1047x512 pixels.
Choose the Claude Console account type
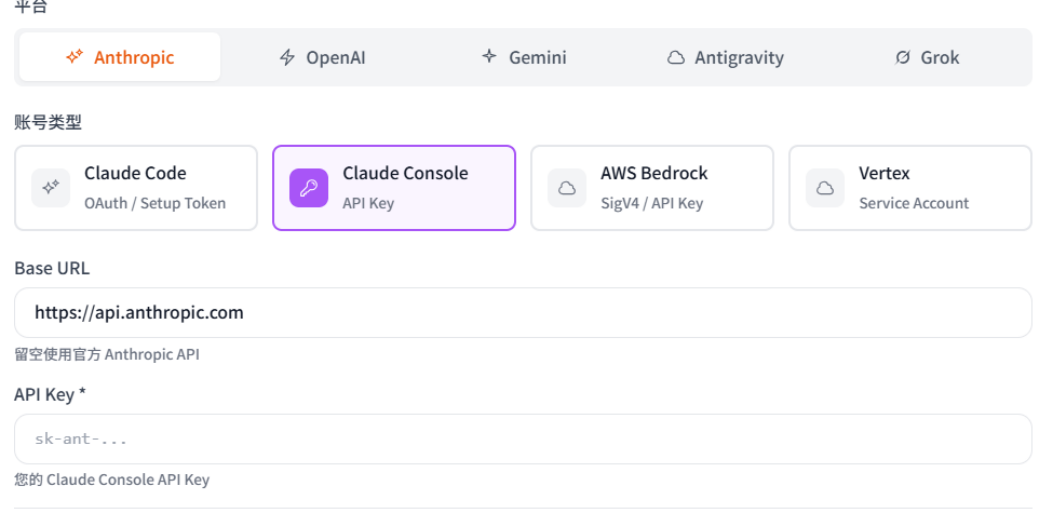[x=394, y=188]
